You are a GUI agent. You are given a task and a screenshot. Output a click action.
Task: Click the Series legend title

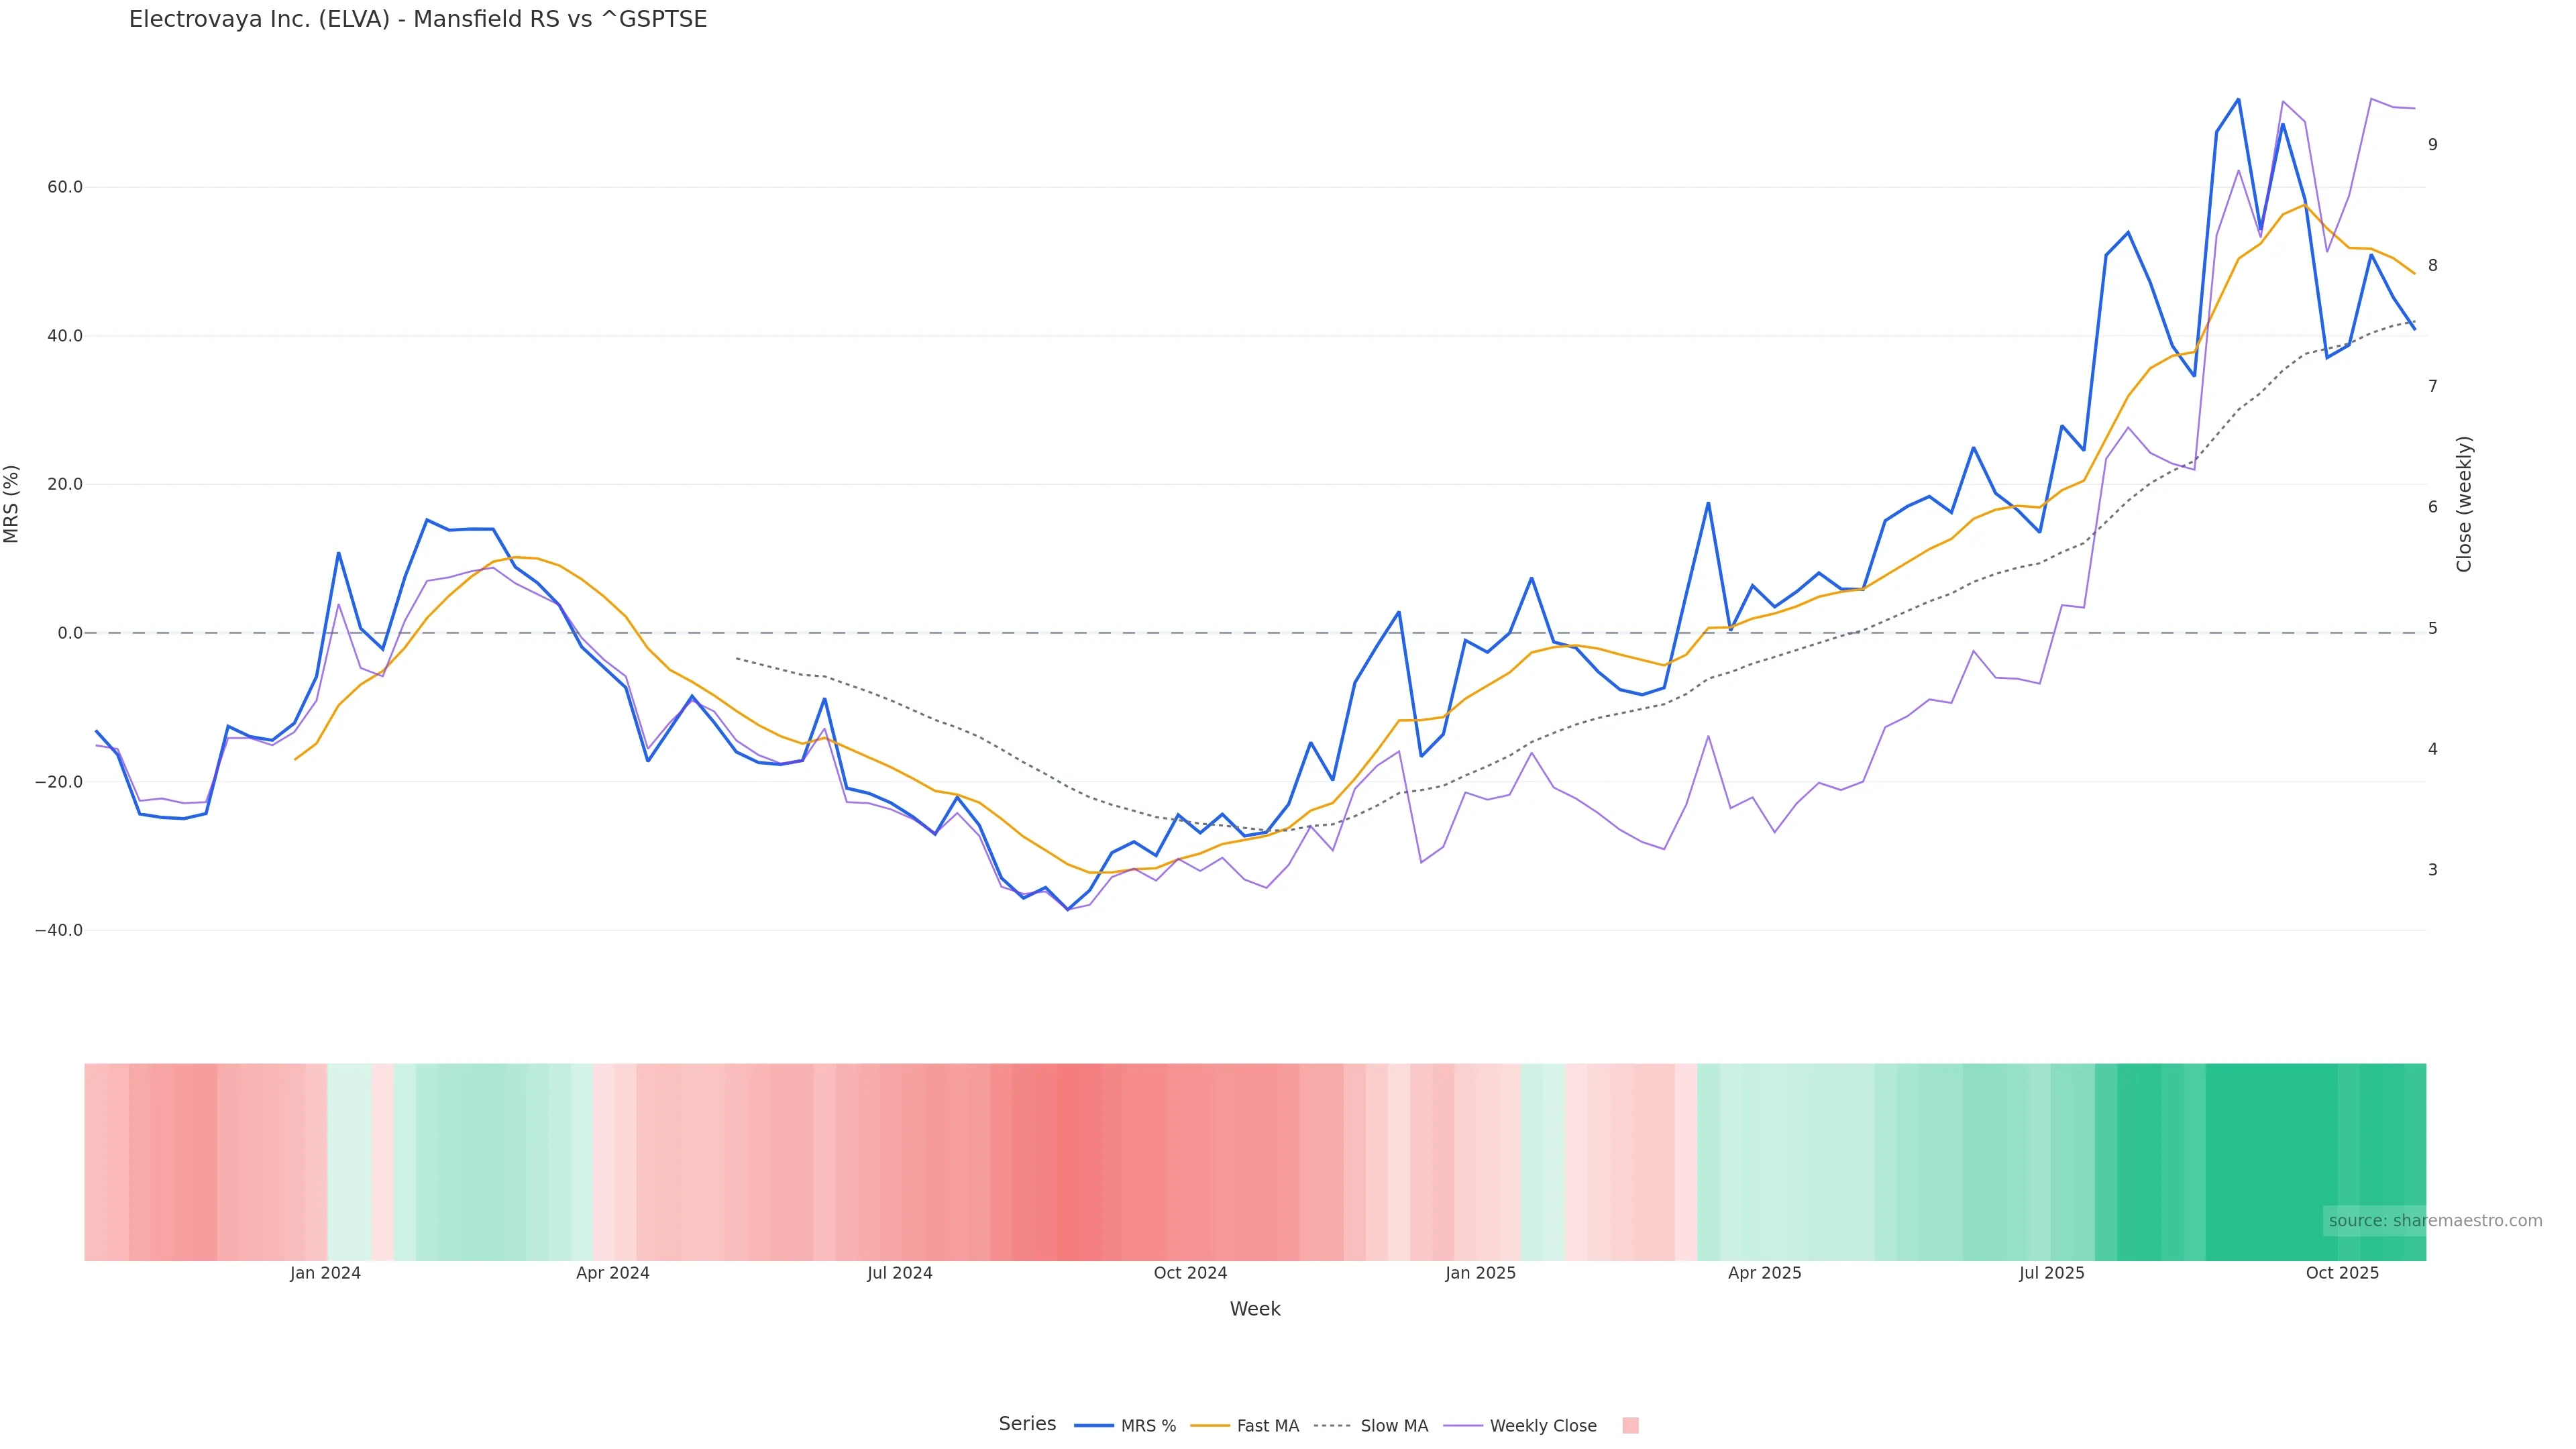[1027, 1423]
